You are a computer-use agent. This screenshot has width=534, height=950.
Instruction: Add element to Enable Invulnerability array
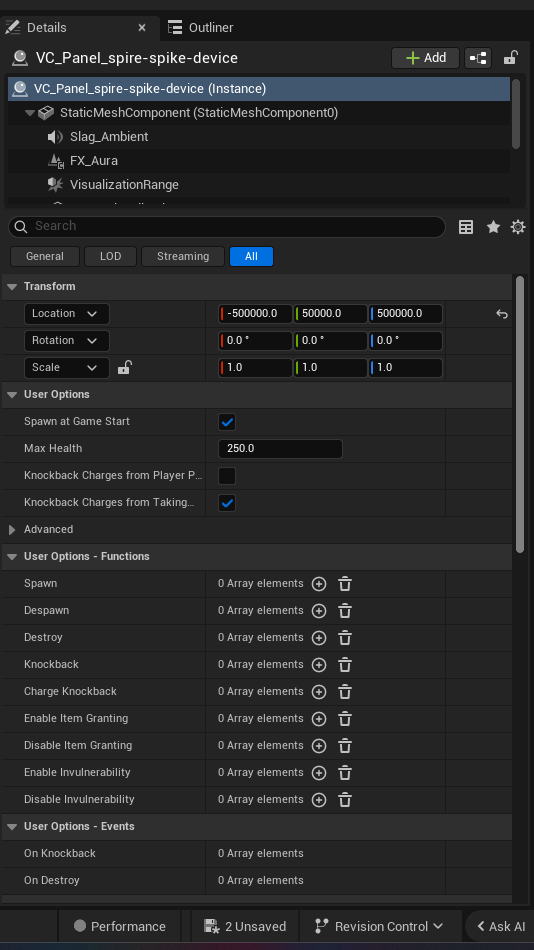(319, 773)
